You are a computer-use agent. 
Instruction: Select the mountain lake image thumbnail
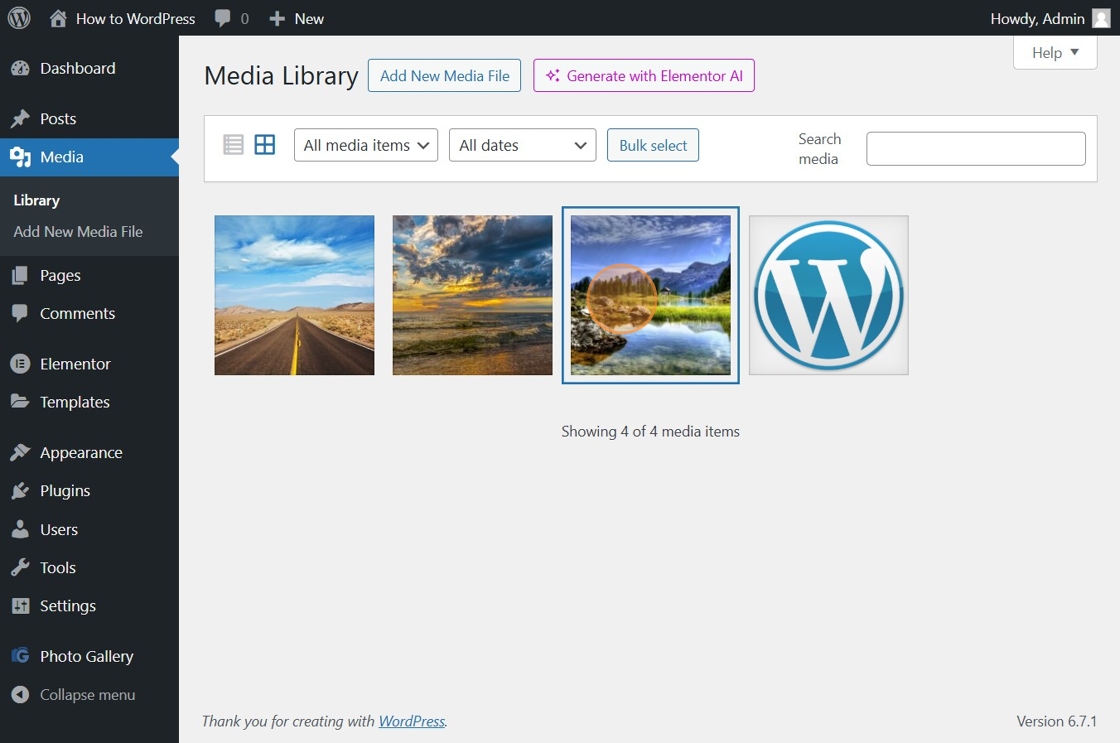[x=651, y=295]
